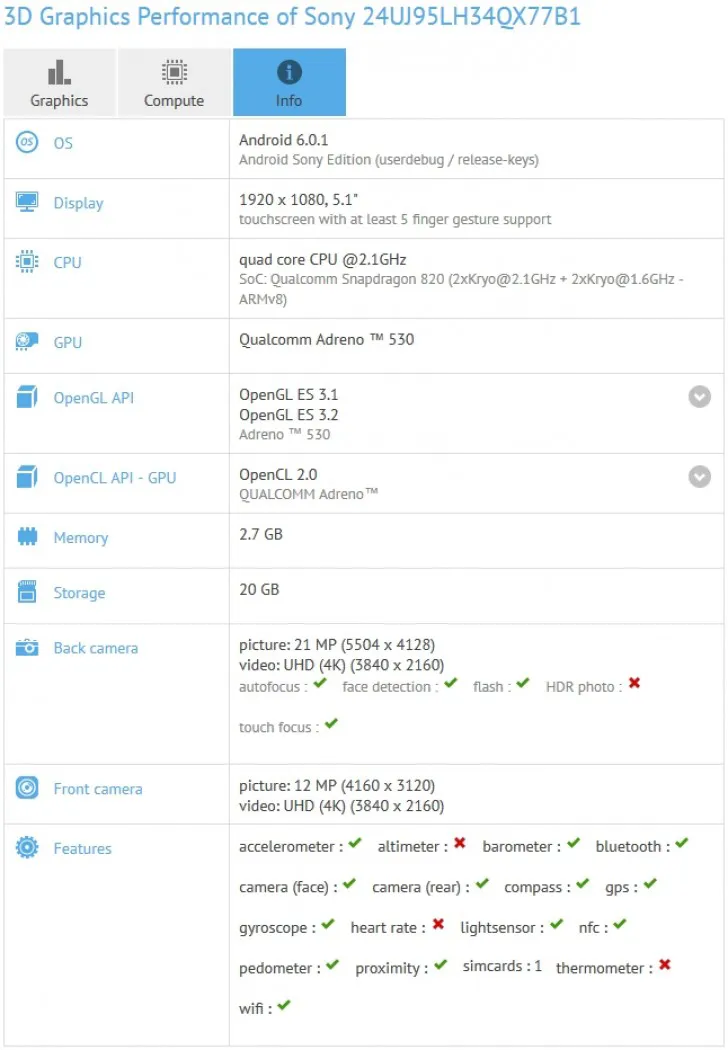Click the OpenGL API cube icon
This screenshot has height=1050, width=728.
[27, 398]
